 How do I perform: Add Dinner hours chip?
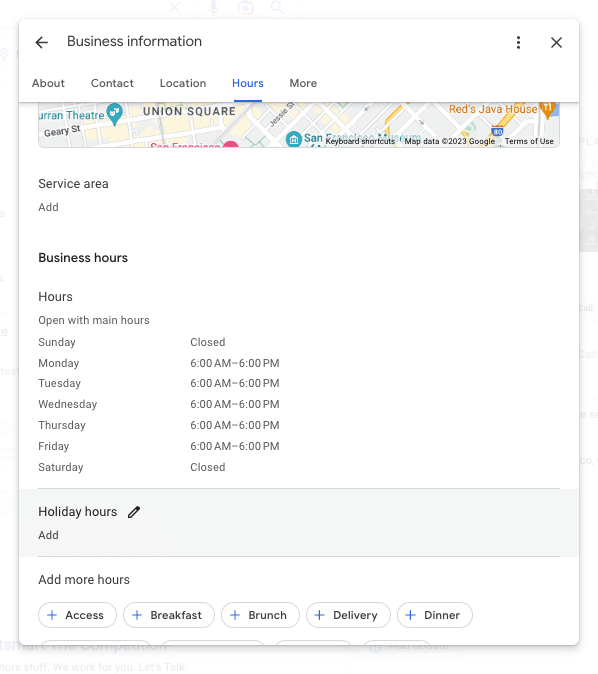[435, 615]
